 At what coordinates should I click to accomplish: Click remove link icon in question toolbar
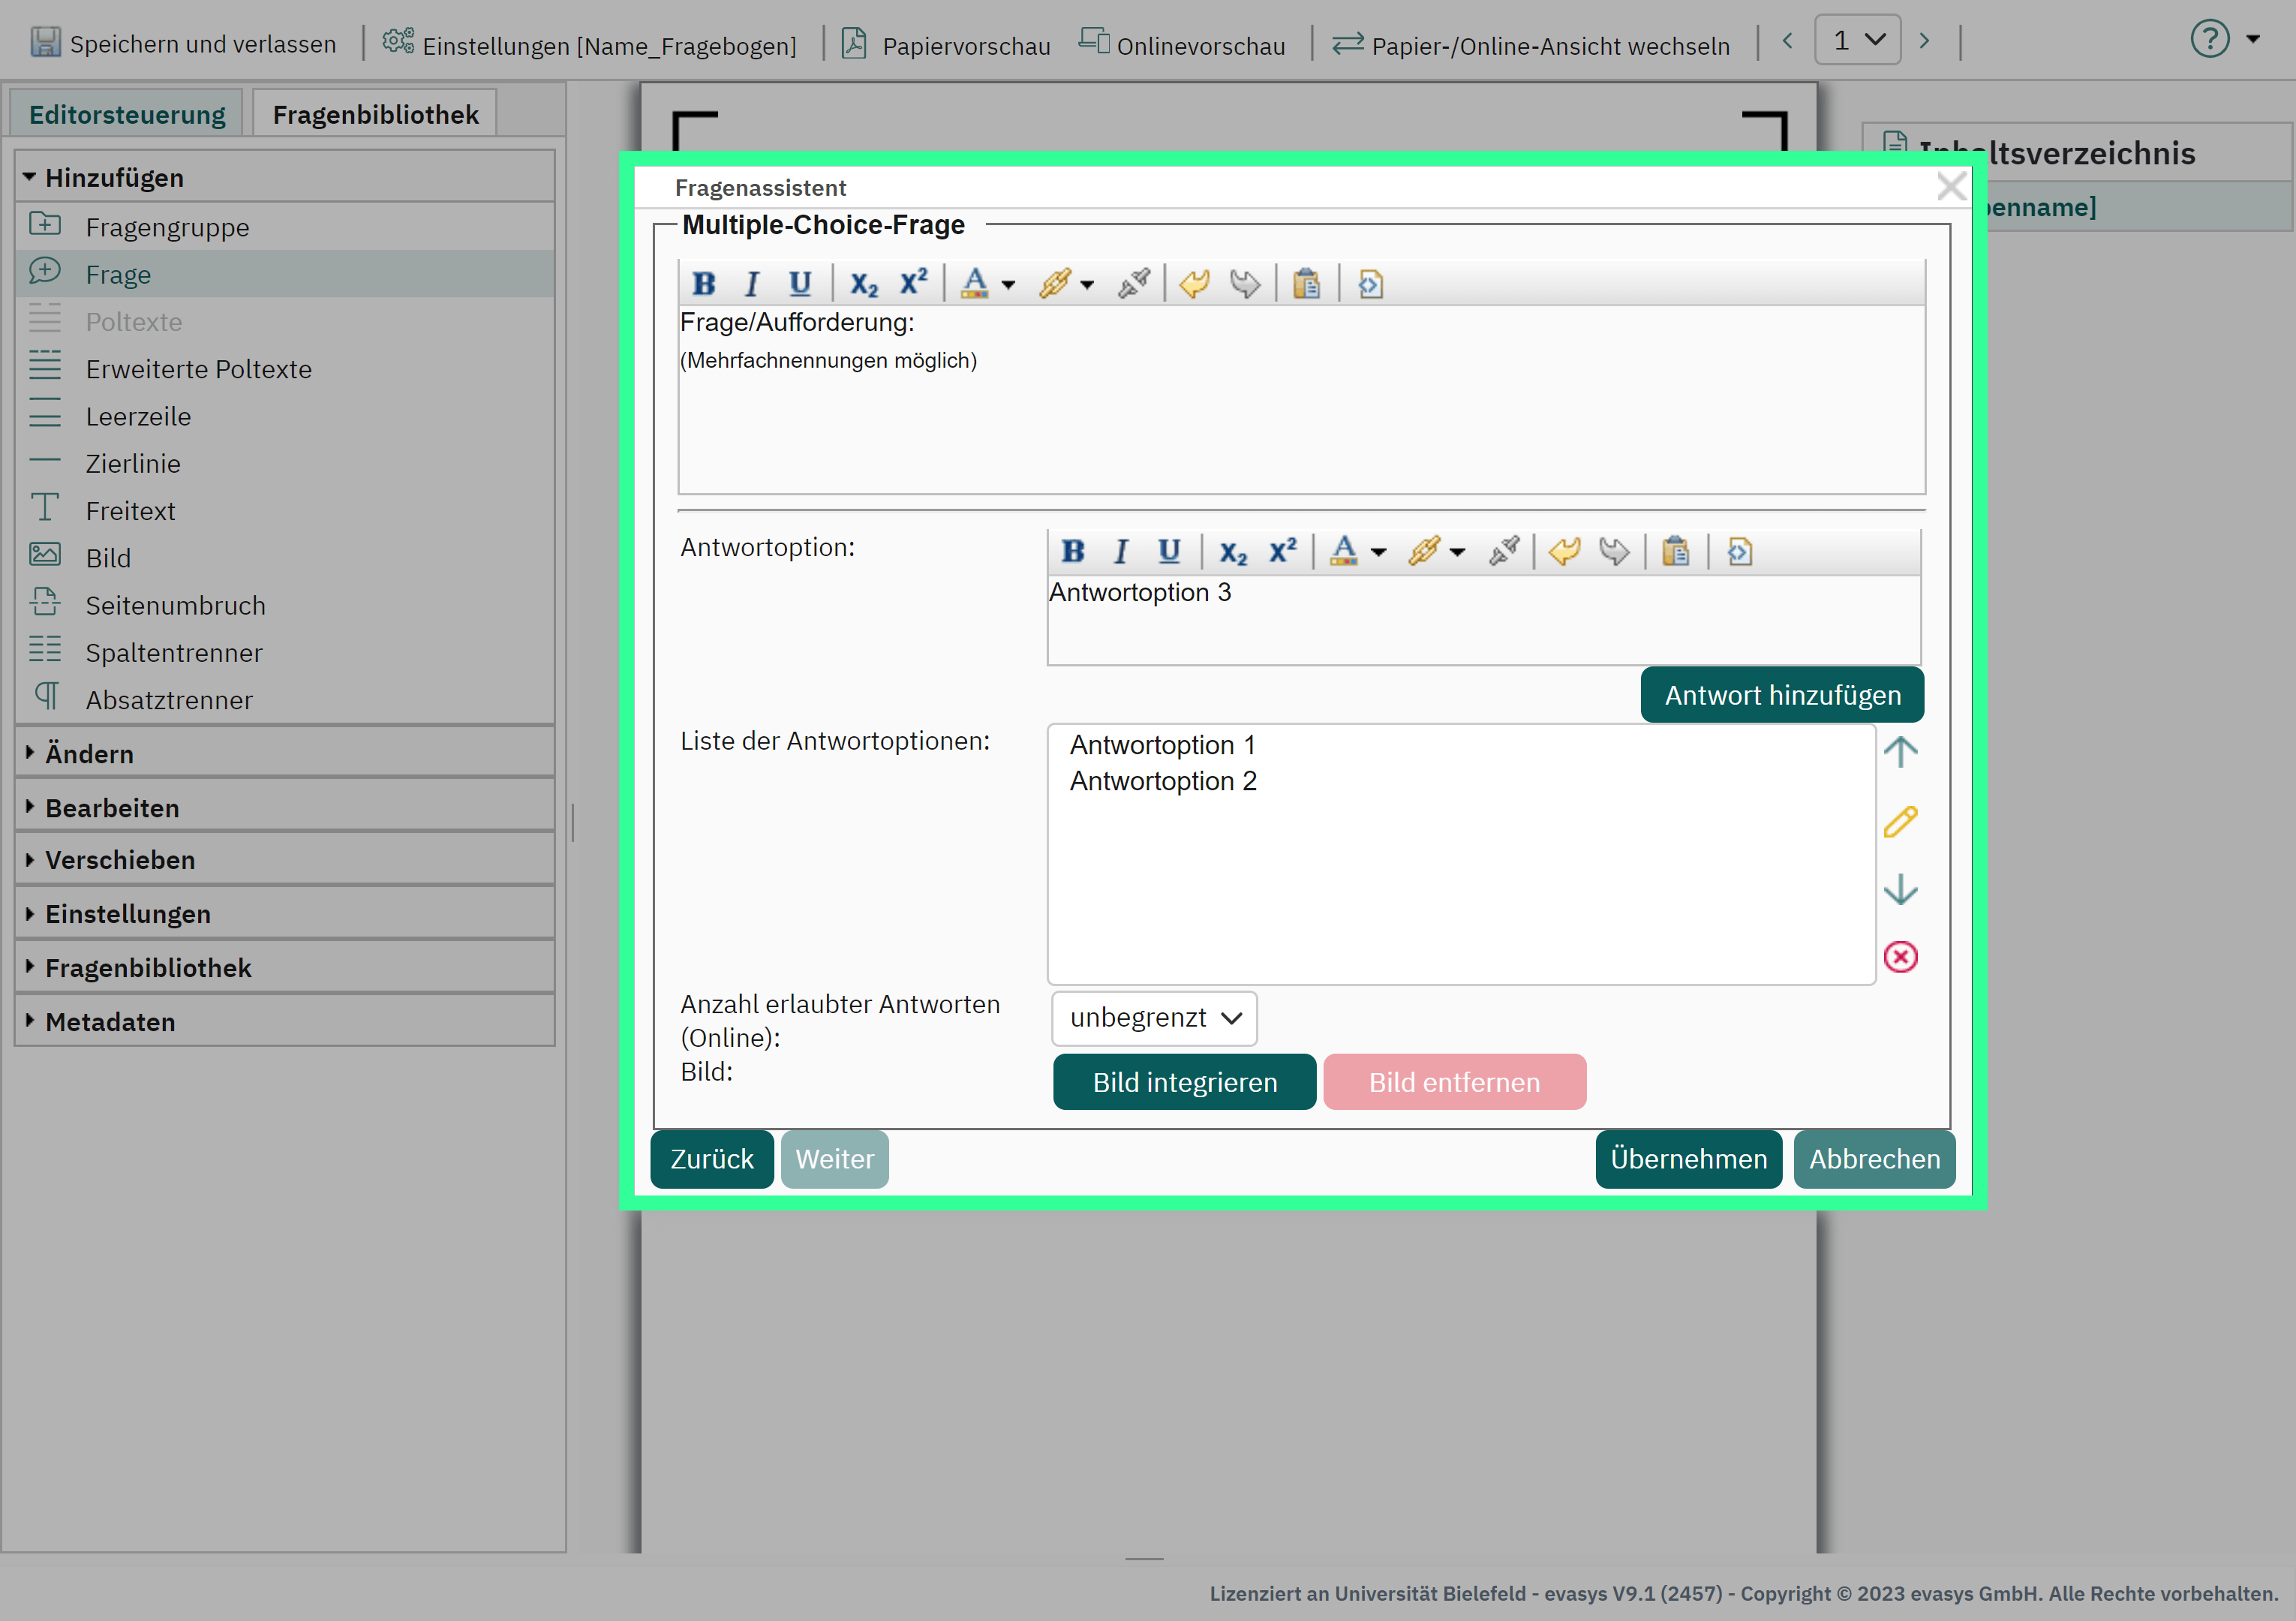pos(1134,284)
